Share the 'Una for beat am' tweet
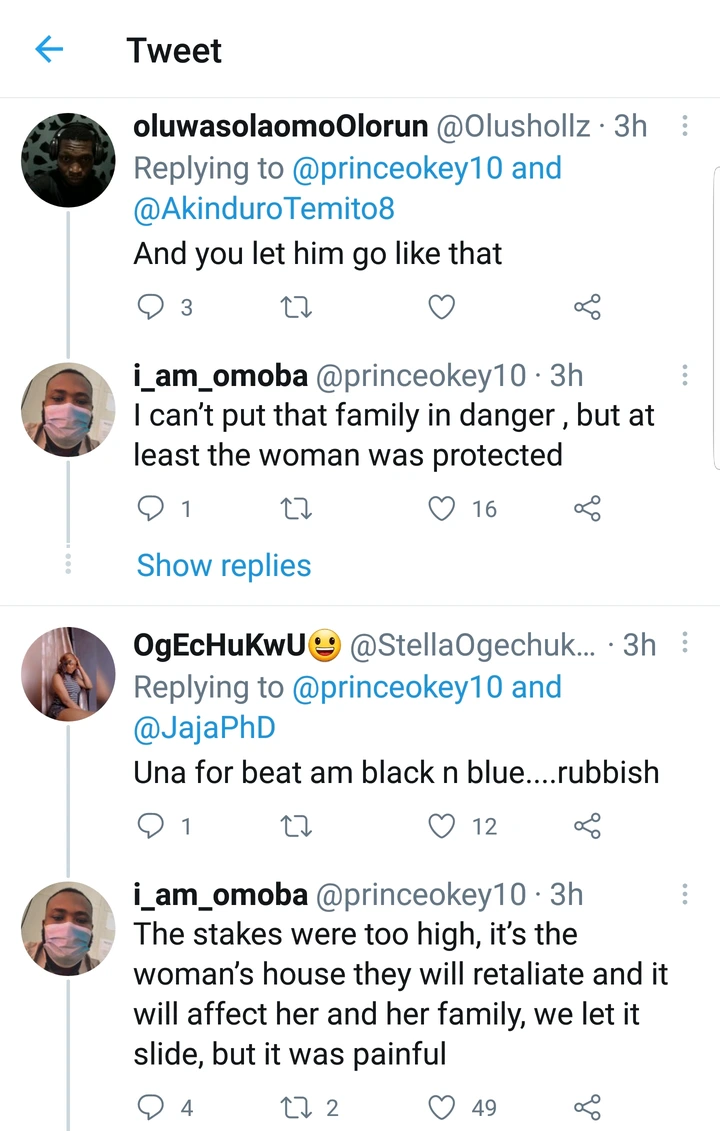The width and height of the screenshot is (720, 1131). 587,826
